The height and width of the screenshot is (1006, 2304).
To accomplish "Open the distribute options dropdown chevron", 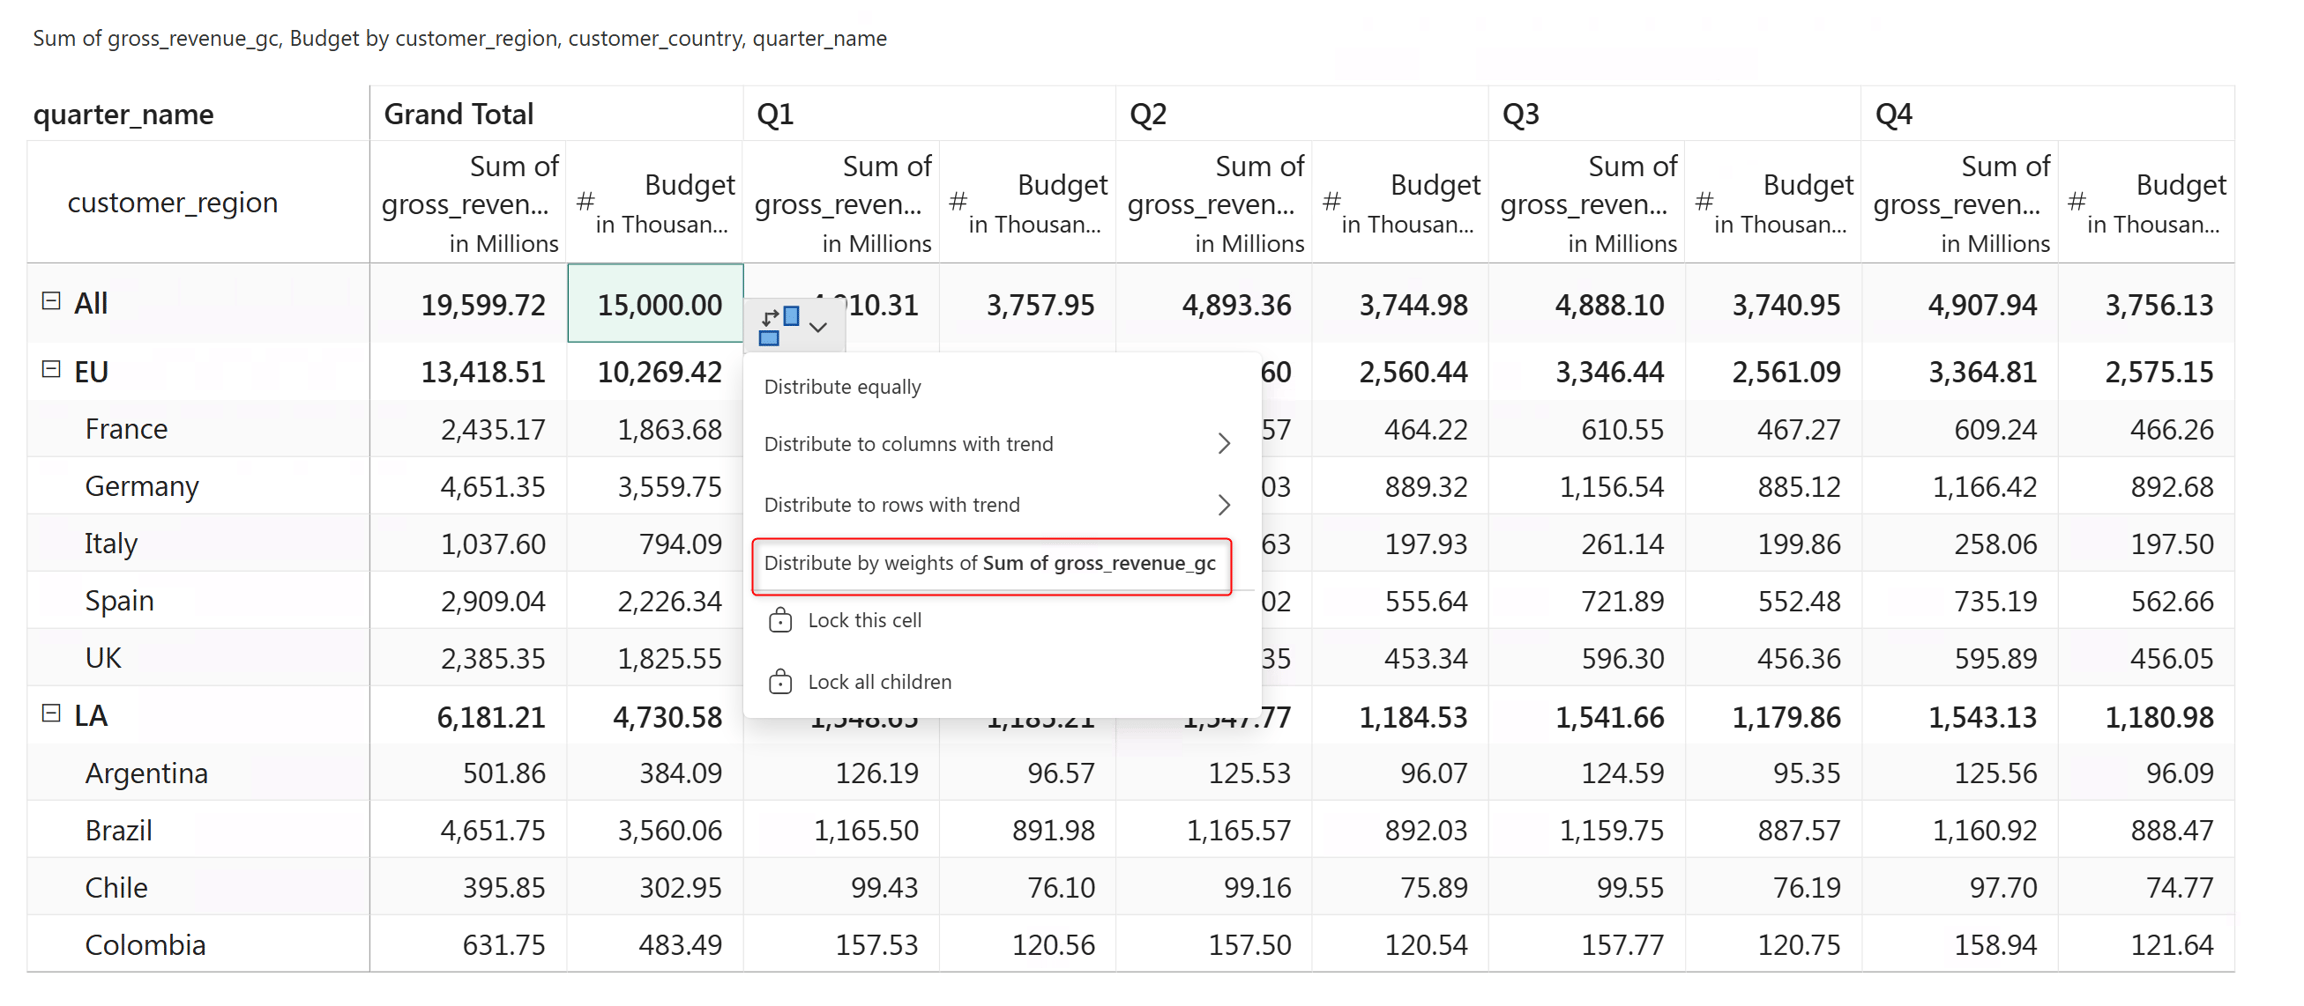I will point(818,327).
